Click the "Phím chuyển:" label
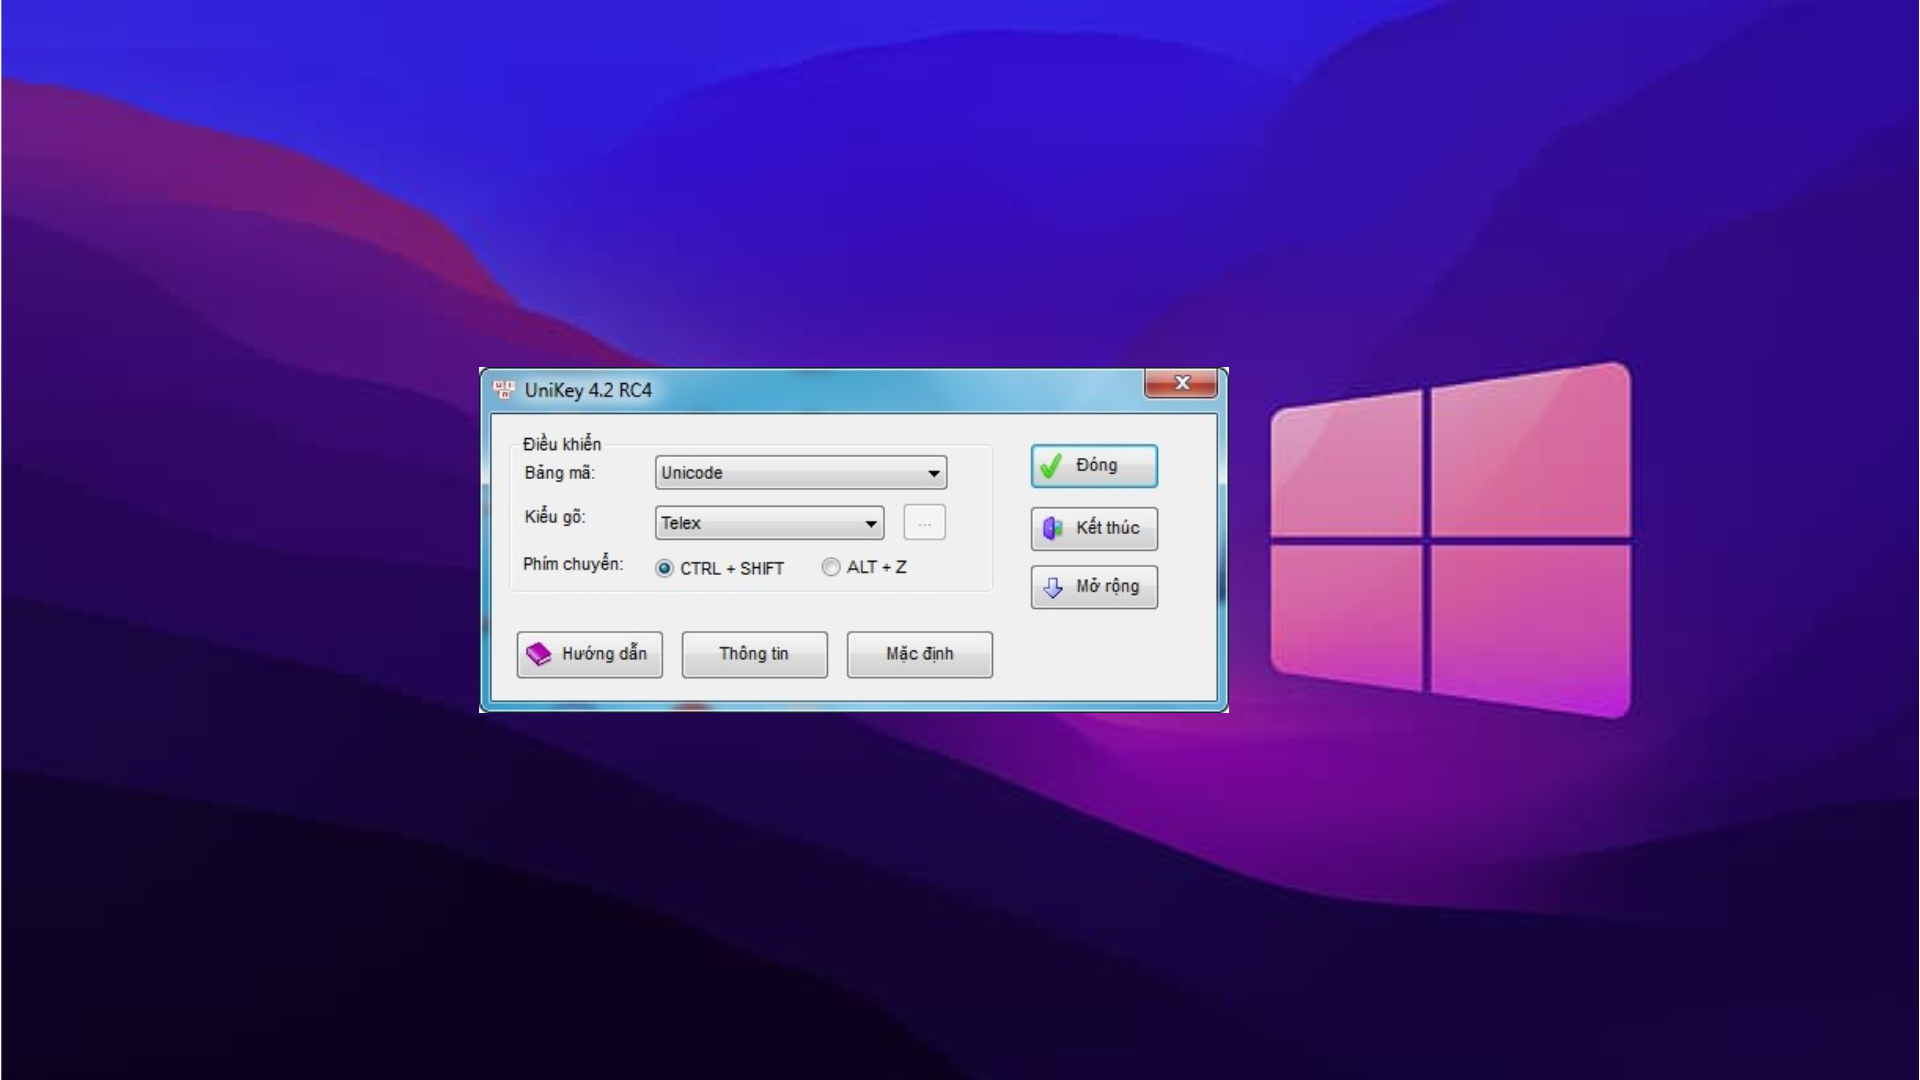Viewport: 1920px width, 1080px height. point(573,564)
